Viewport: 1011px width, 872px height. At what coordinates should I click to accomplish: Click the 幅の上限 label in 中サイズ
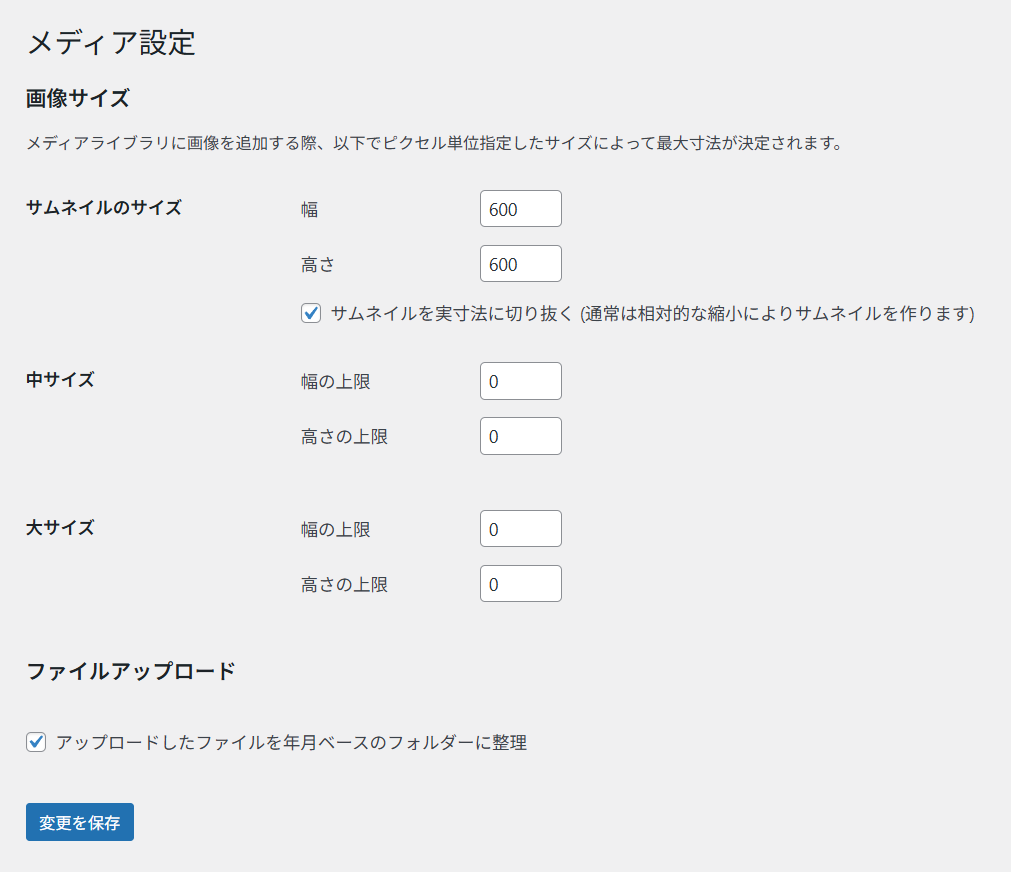pyautogui.click(x=335, y=381)
